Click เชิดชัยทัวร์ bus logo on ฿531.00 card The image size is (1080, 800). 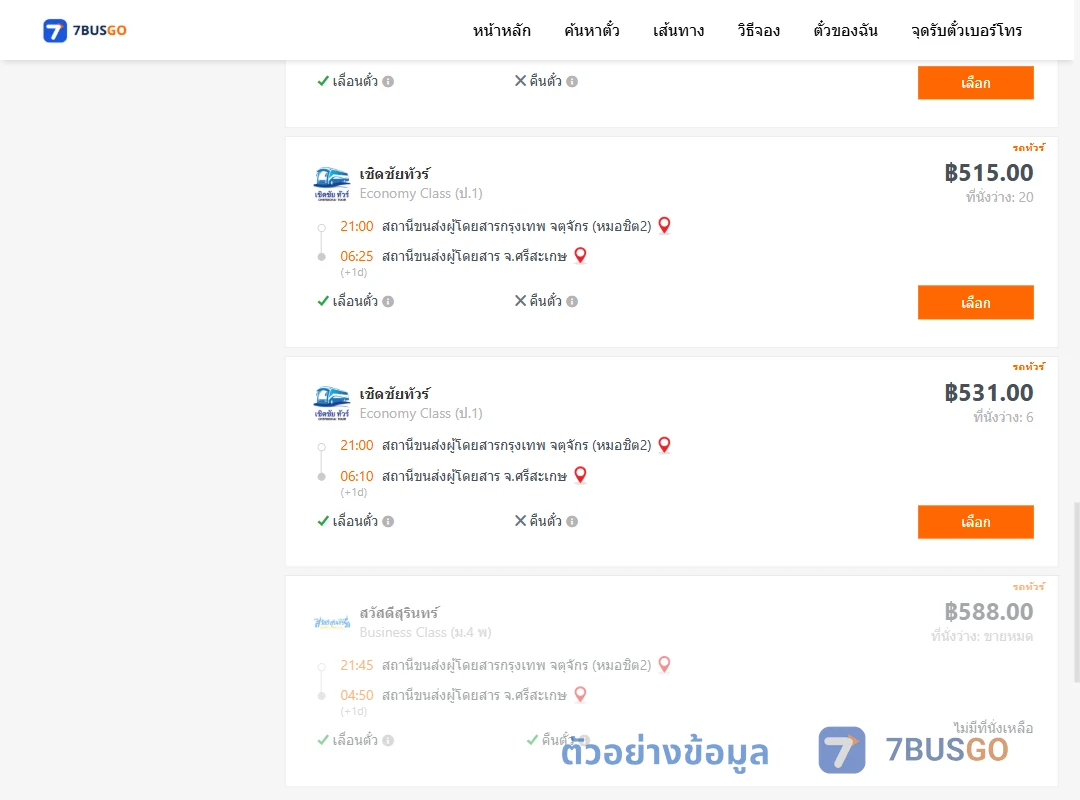332,403
